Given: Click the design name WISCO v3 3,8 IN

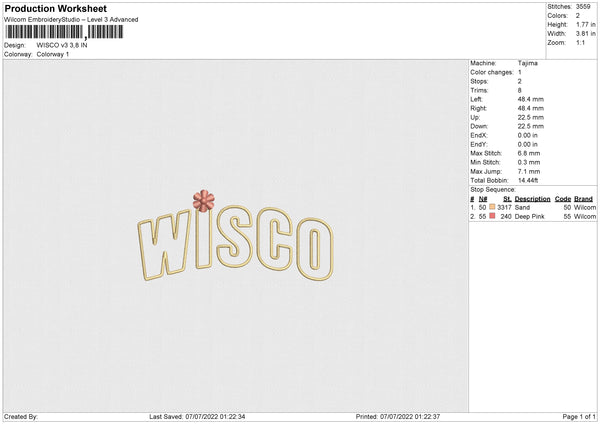Looking at the screenshot, I should [62, 45].
